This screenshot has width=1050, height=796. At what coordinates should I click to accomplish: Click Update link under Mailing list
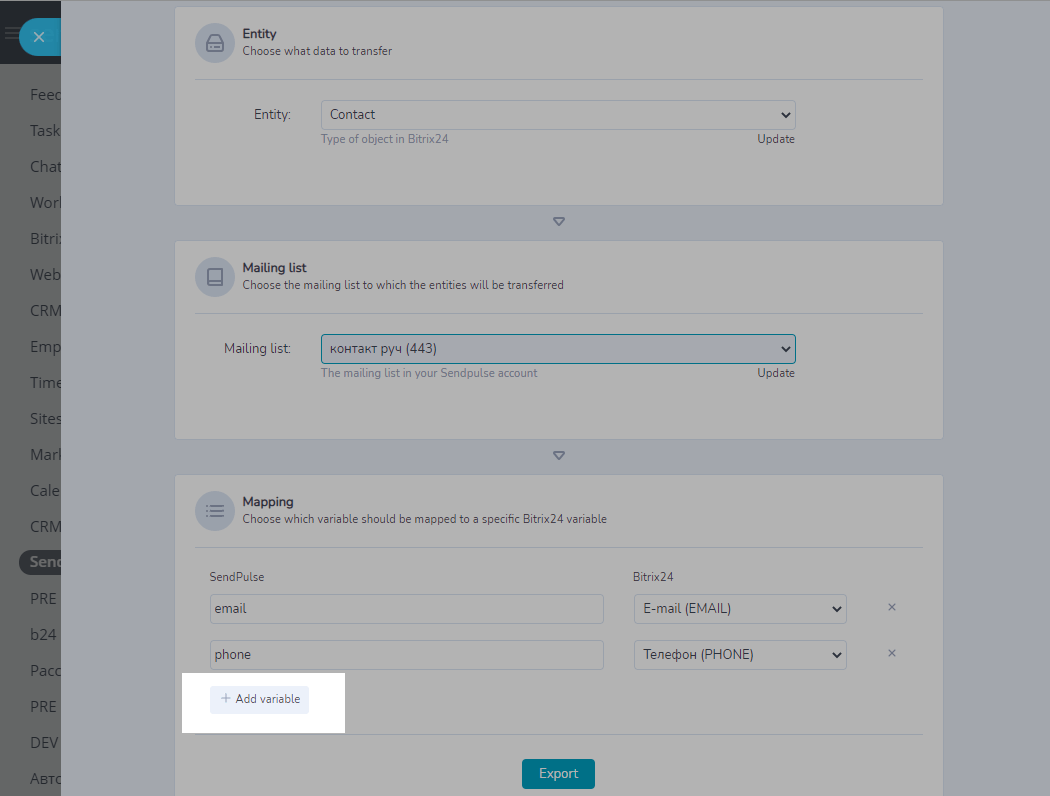(775, 373)
